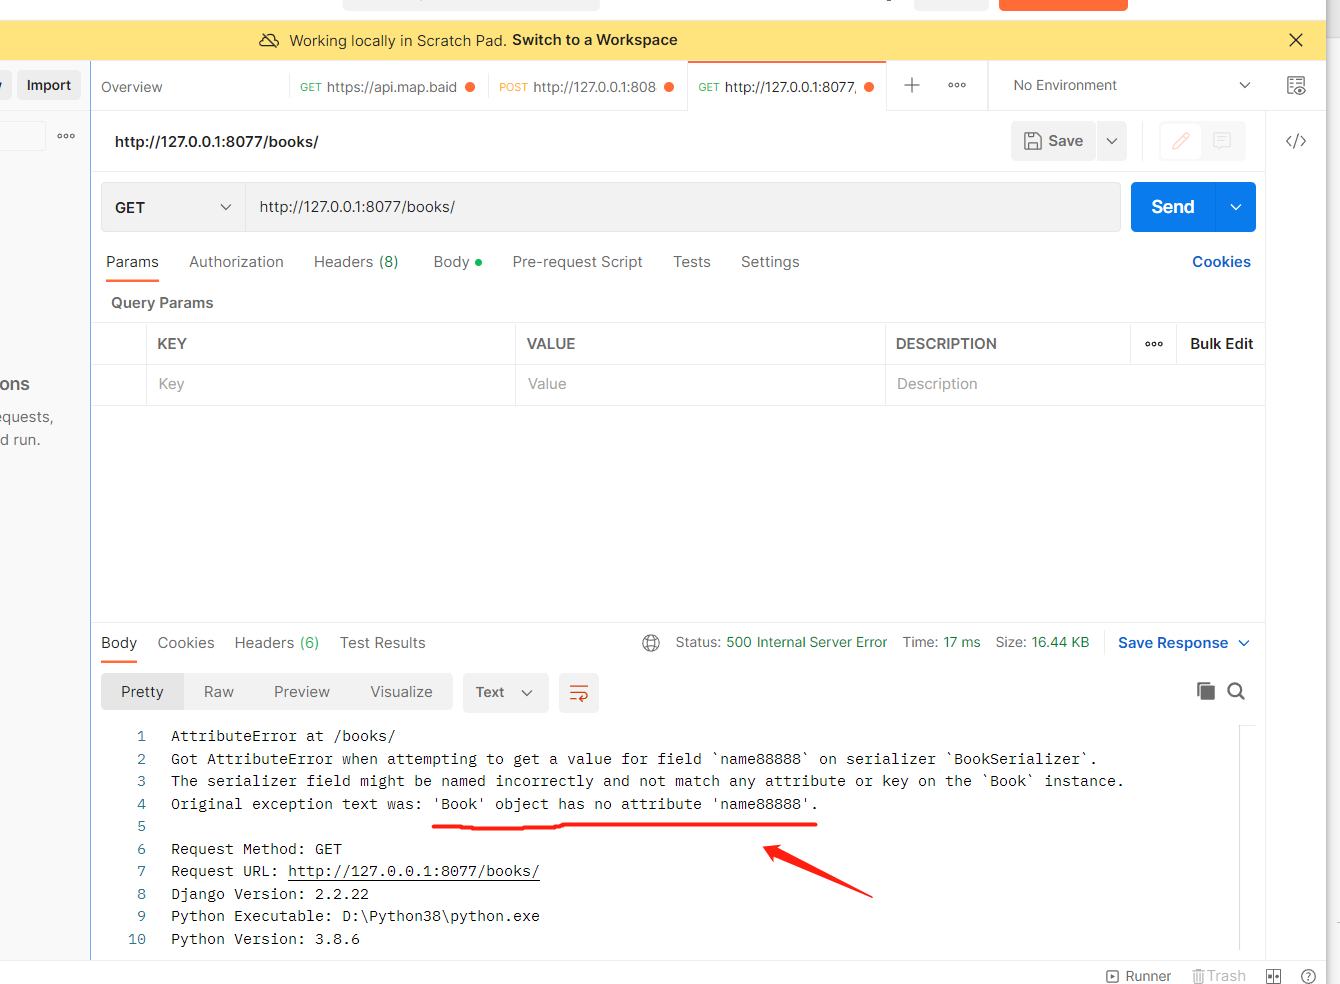
Task: Open the HTTP method GET dropdown
Action: click(x=173, y=207)
